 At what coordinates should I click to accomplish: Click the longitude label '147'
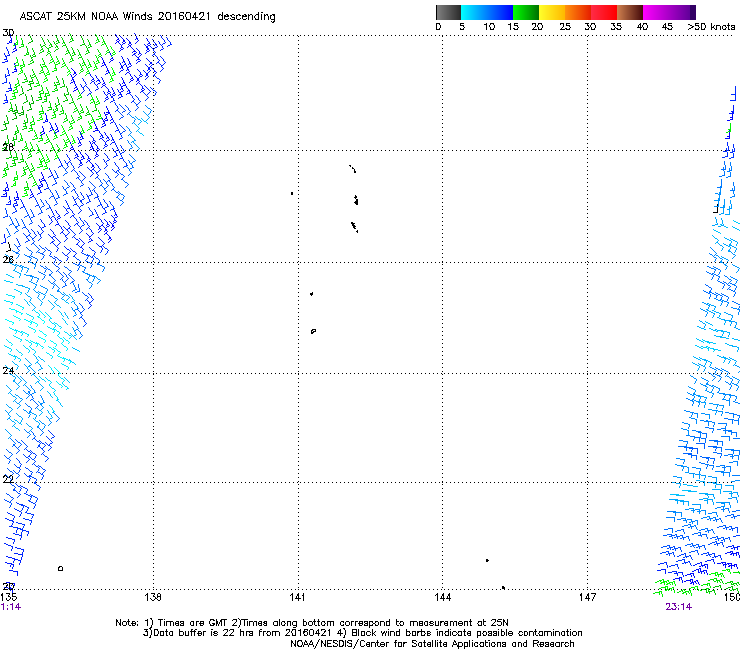pos(587,597)
